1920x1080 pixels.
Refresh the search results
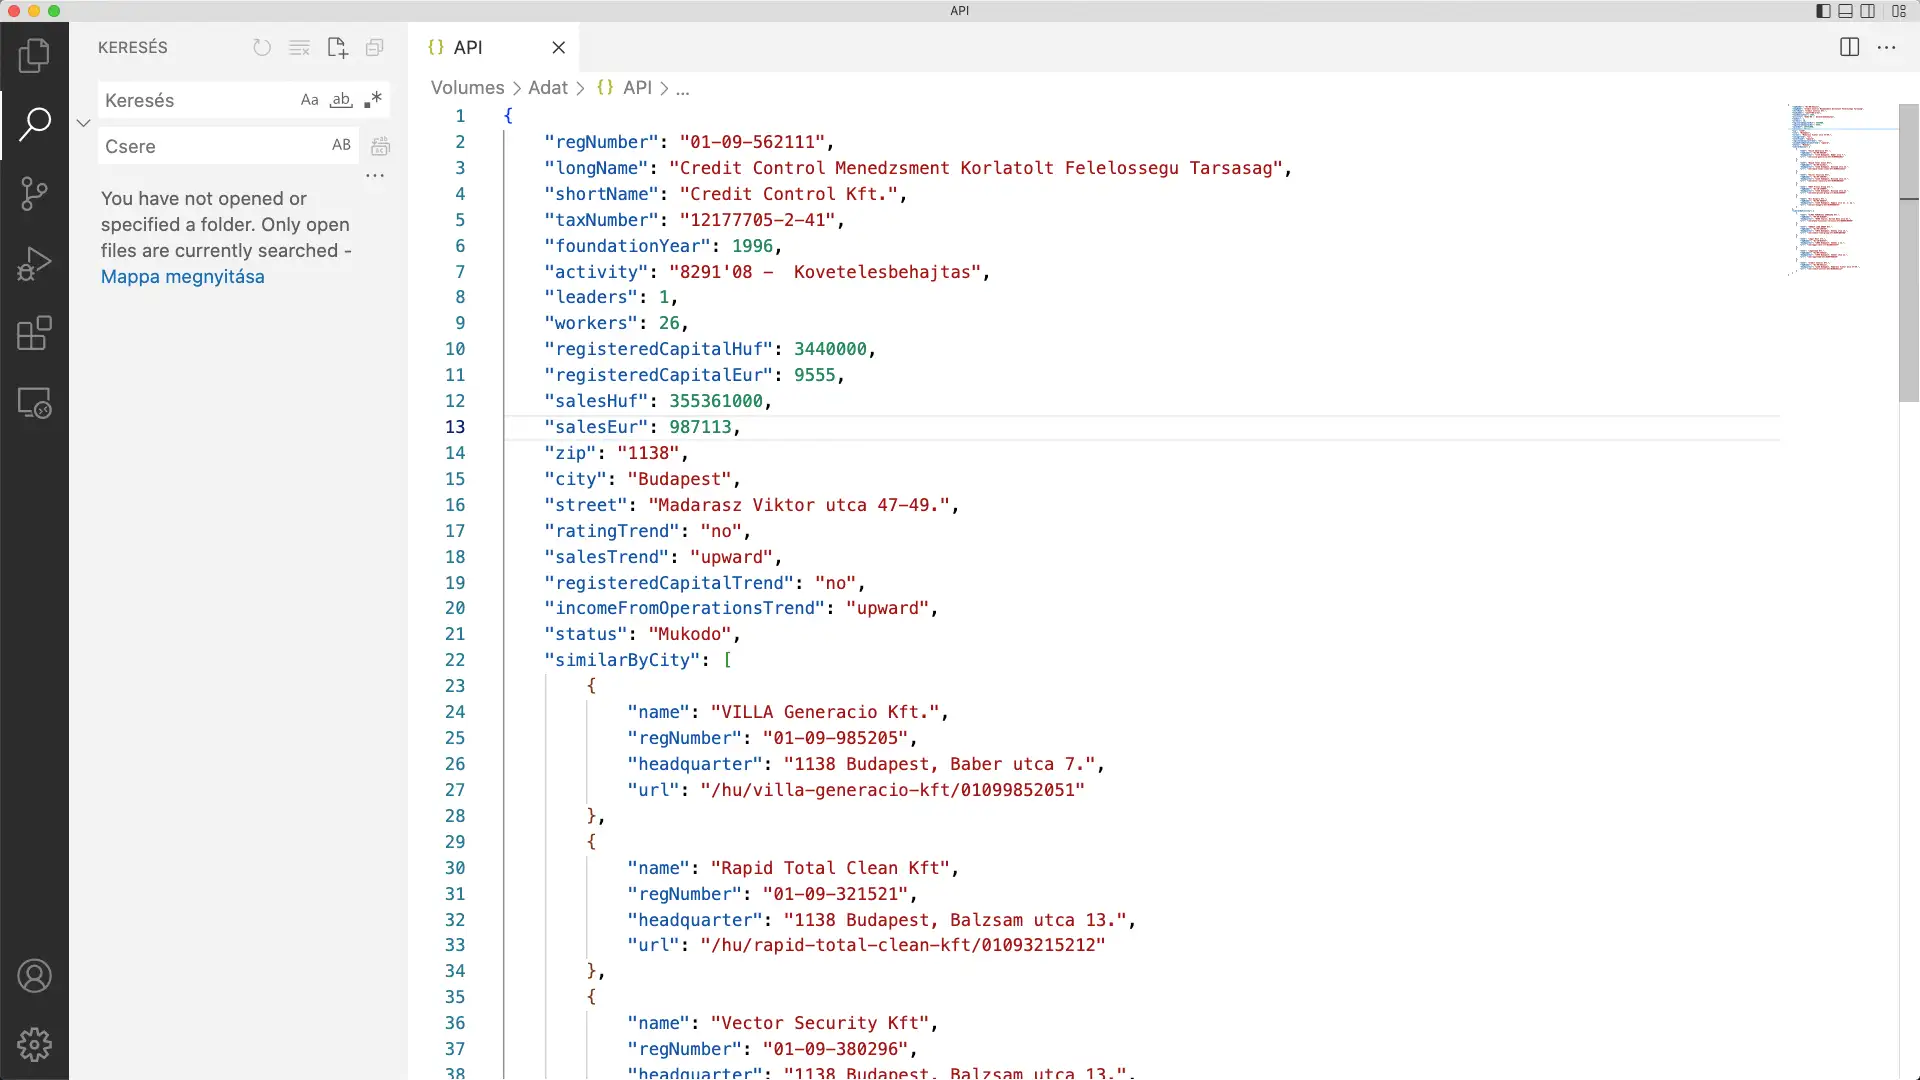click(262, 47)
